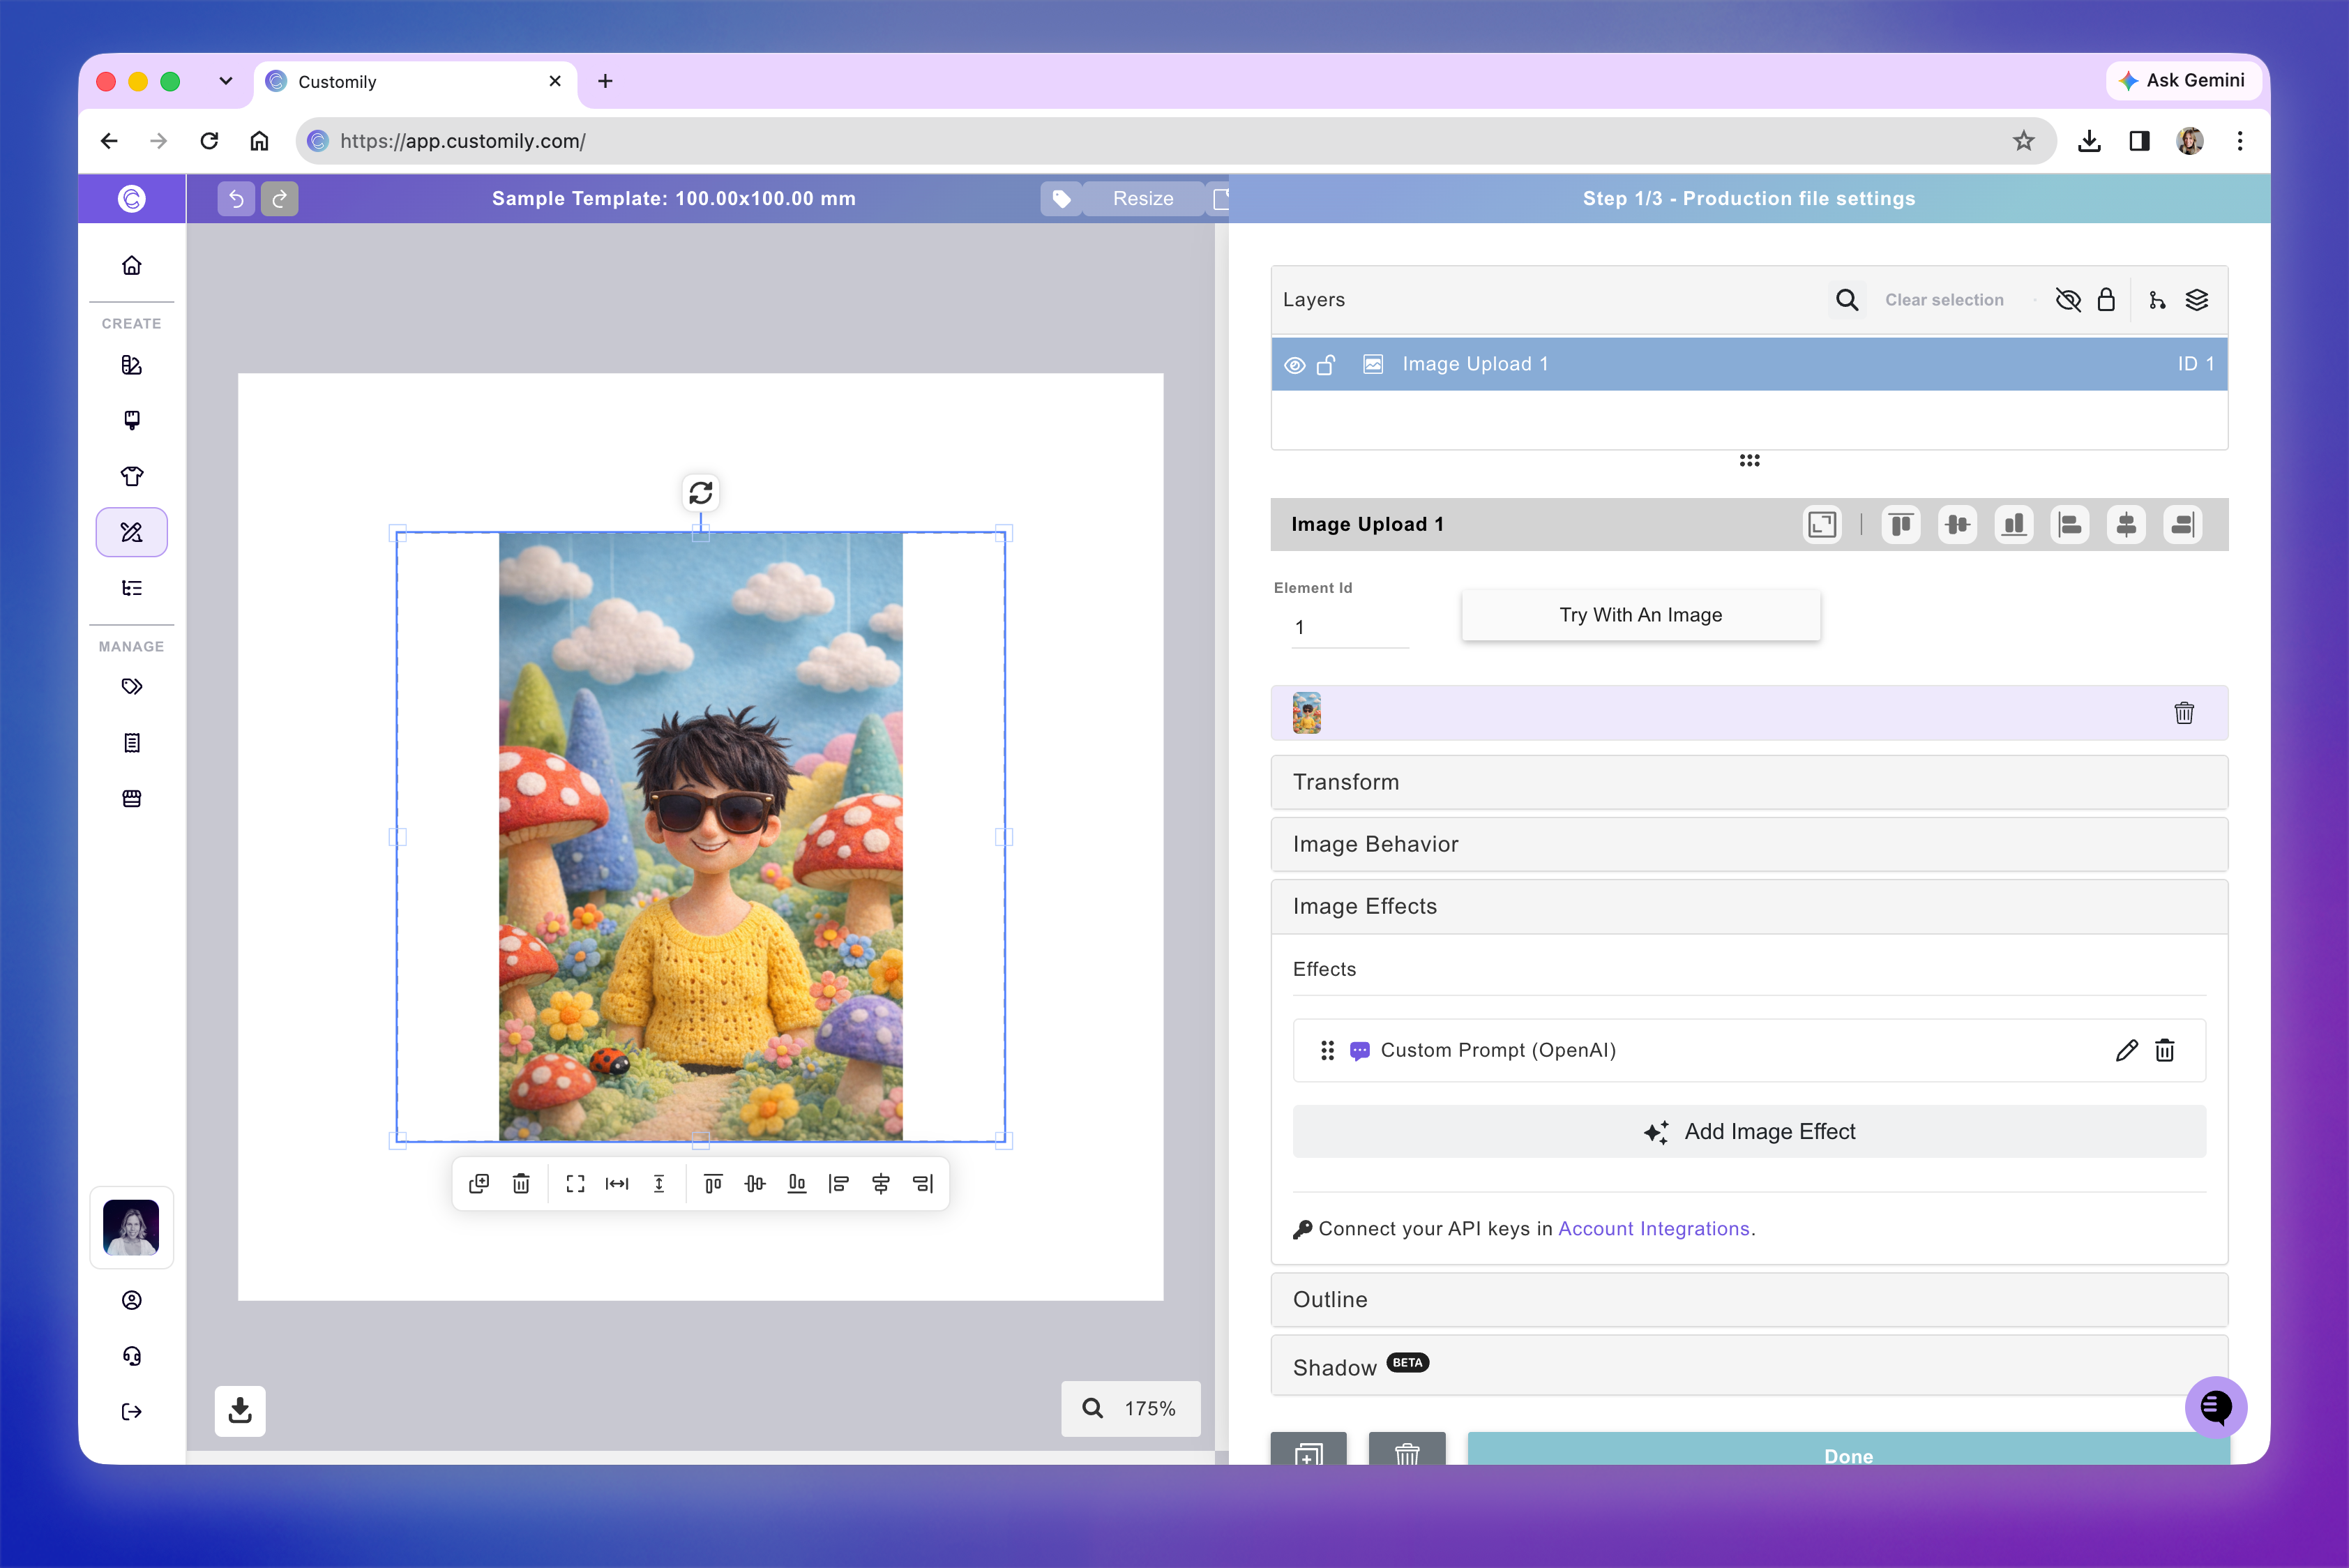
Task: Align top in Image Upload 1 header
Action: [x=1901, y=525]
